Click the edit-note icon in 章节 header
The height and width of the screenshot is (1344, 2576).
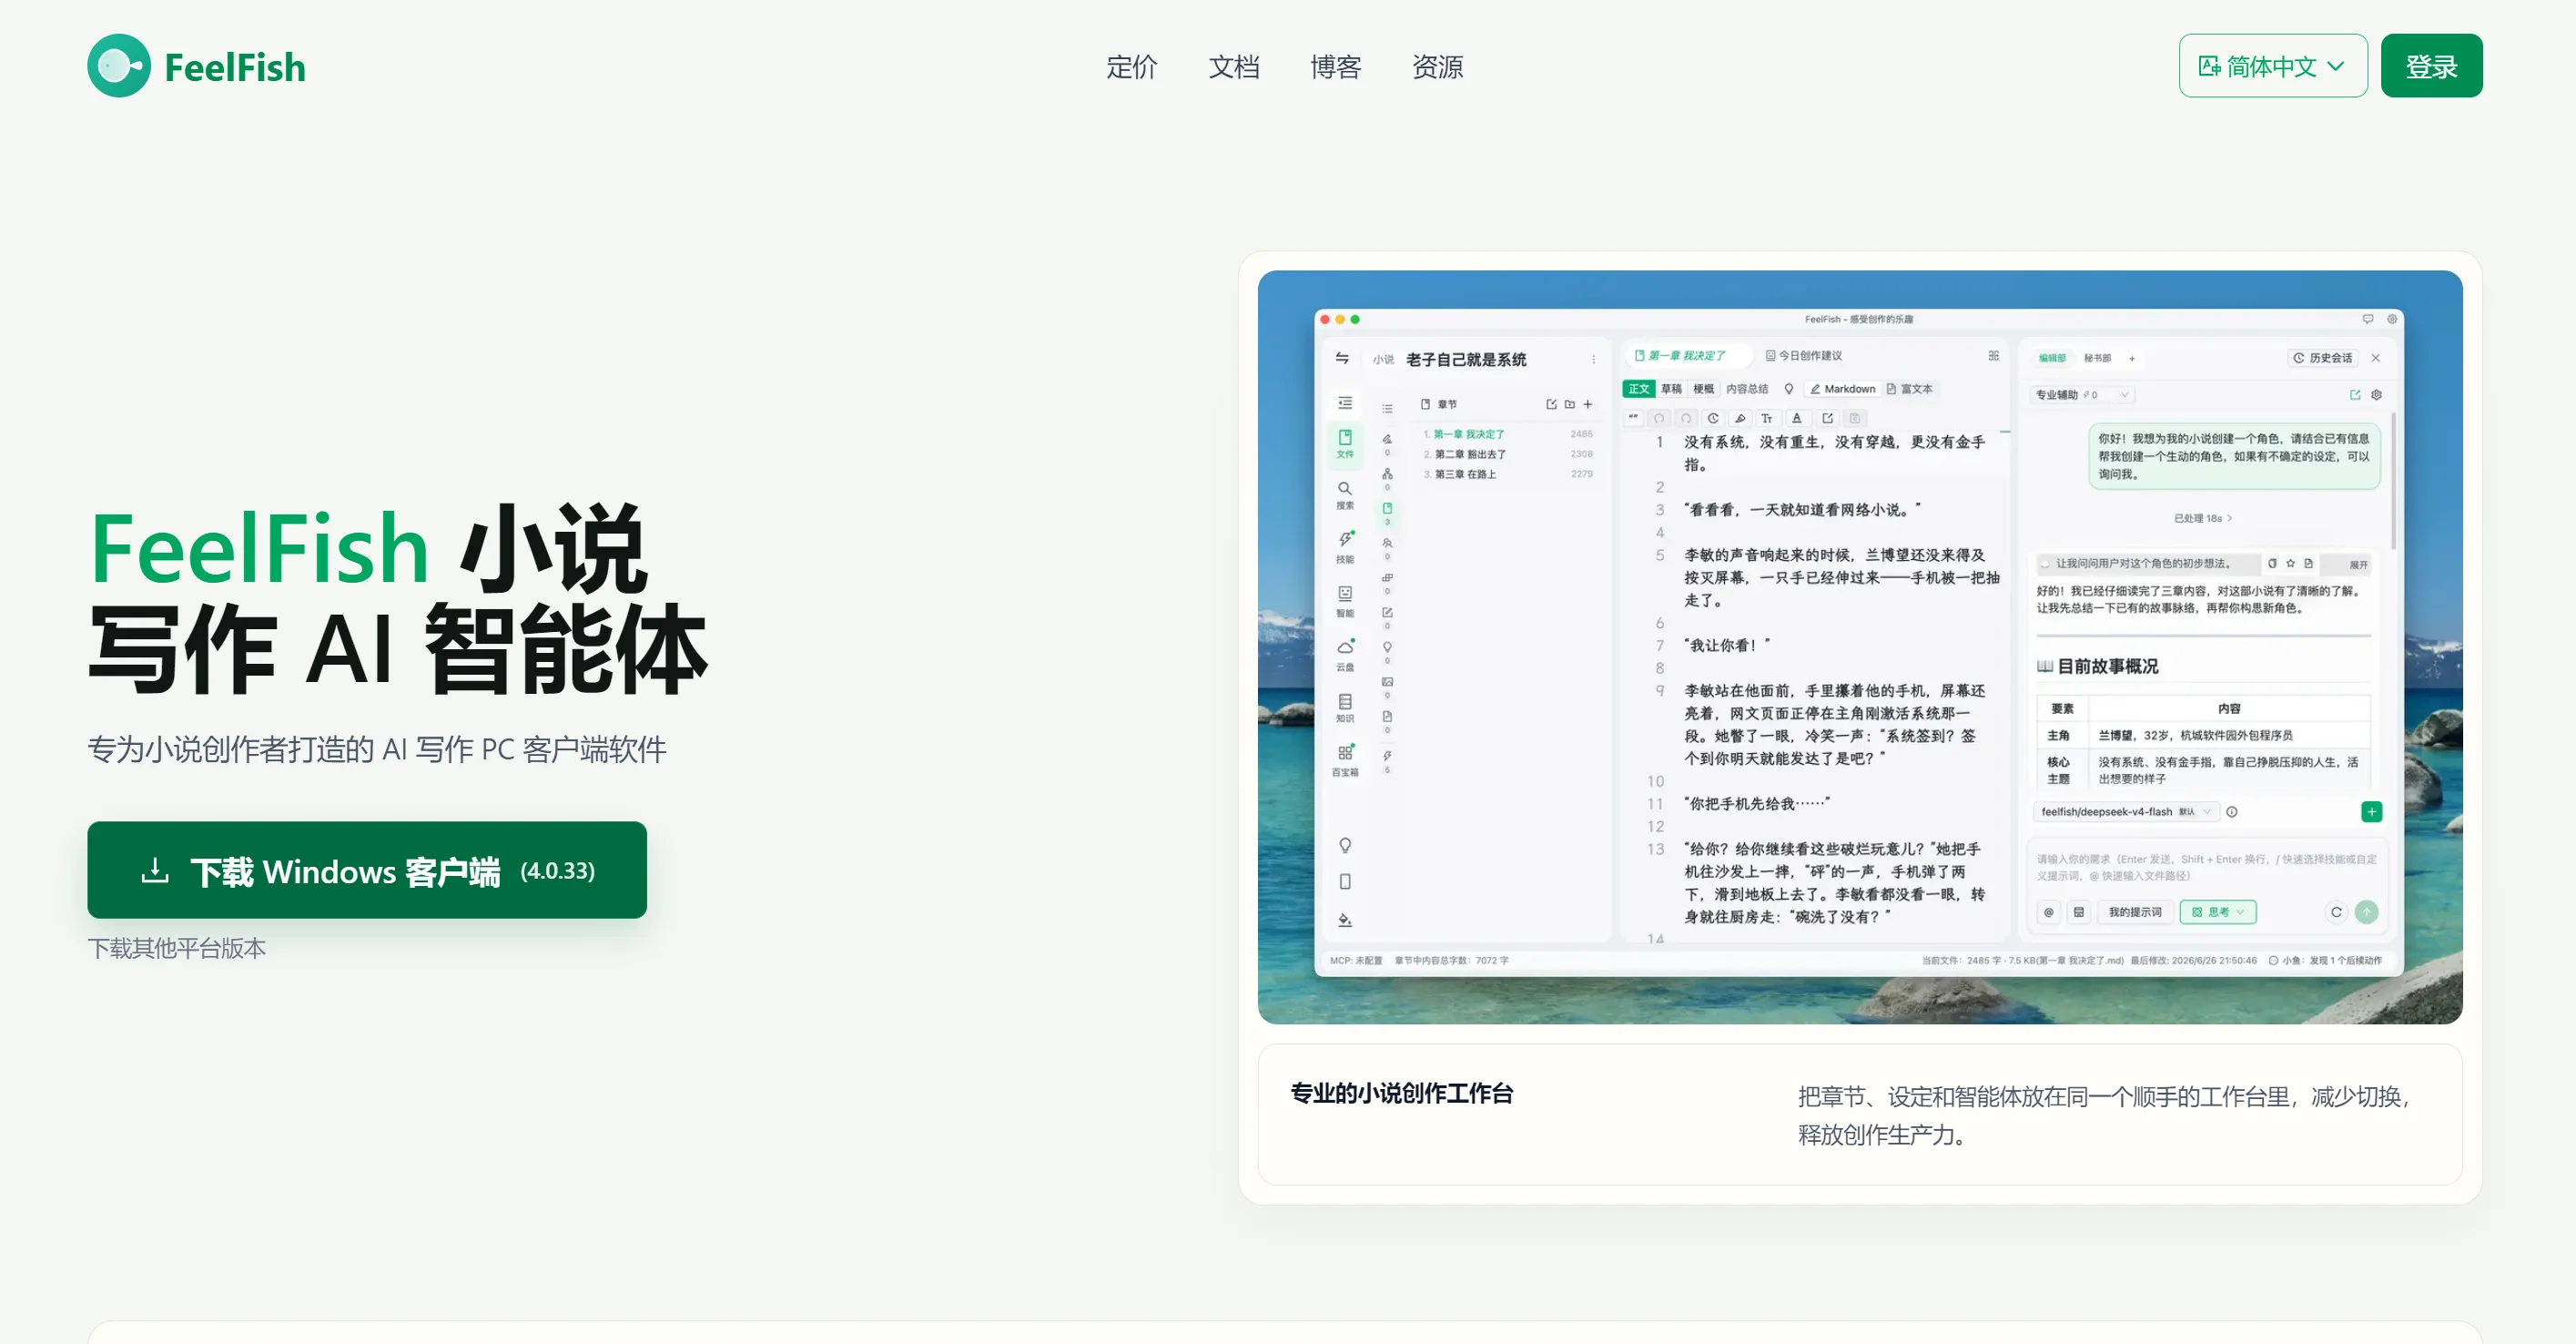click(1551, 405)
